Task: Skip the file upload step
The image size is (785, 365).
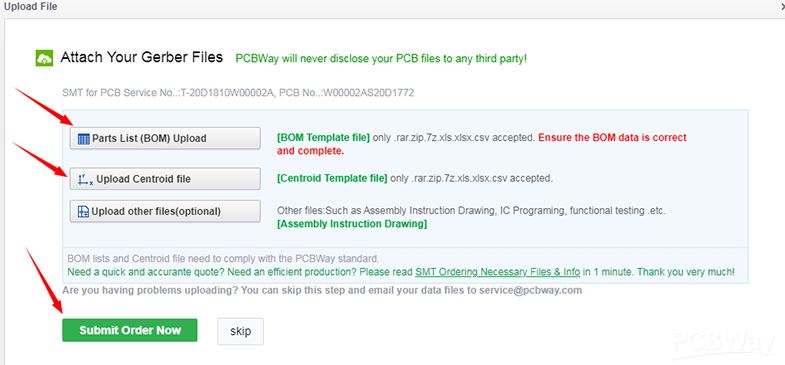Action: (x=240, y=331)
